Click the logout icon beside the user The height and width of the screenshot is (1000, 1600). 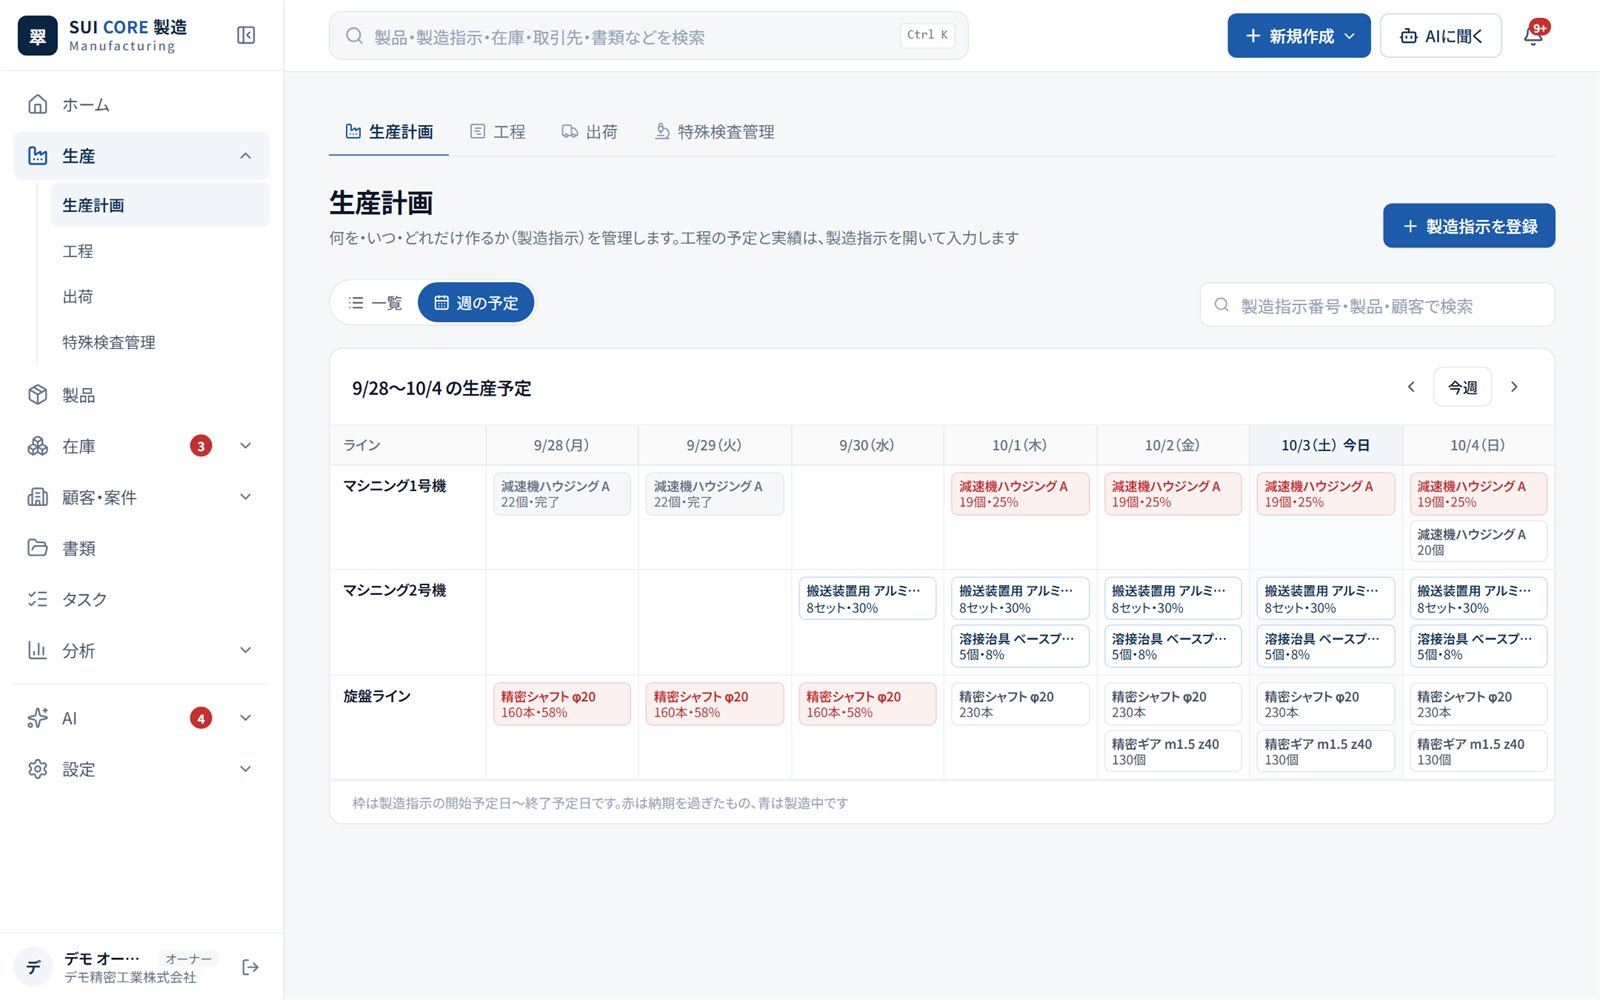(250, 967)
